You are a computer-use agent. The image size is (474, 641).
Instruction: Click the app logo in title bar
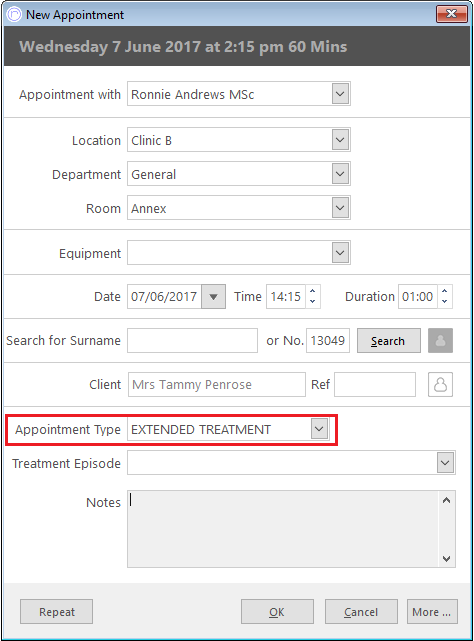pos(14,14)
